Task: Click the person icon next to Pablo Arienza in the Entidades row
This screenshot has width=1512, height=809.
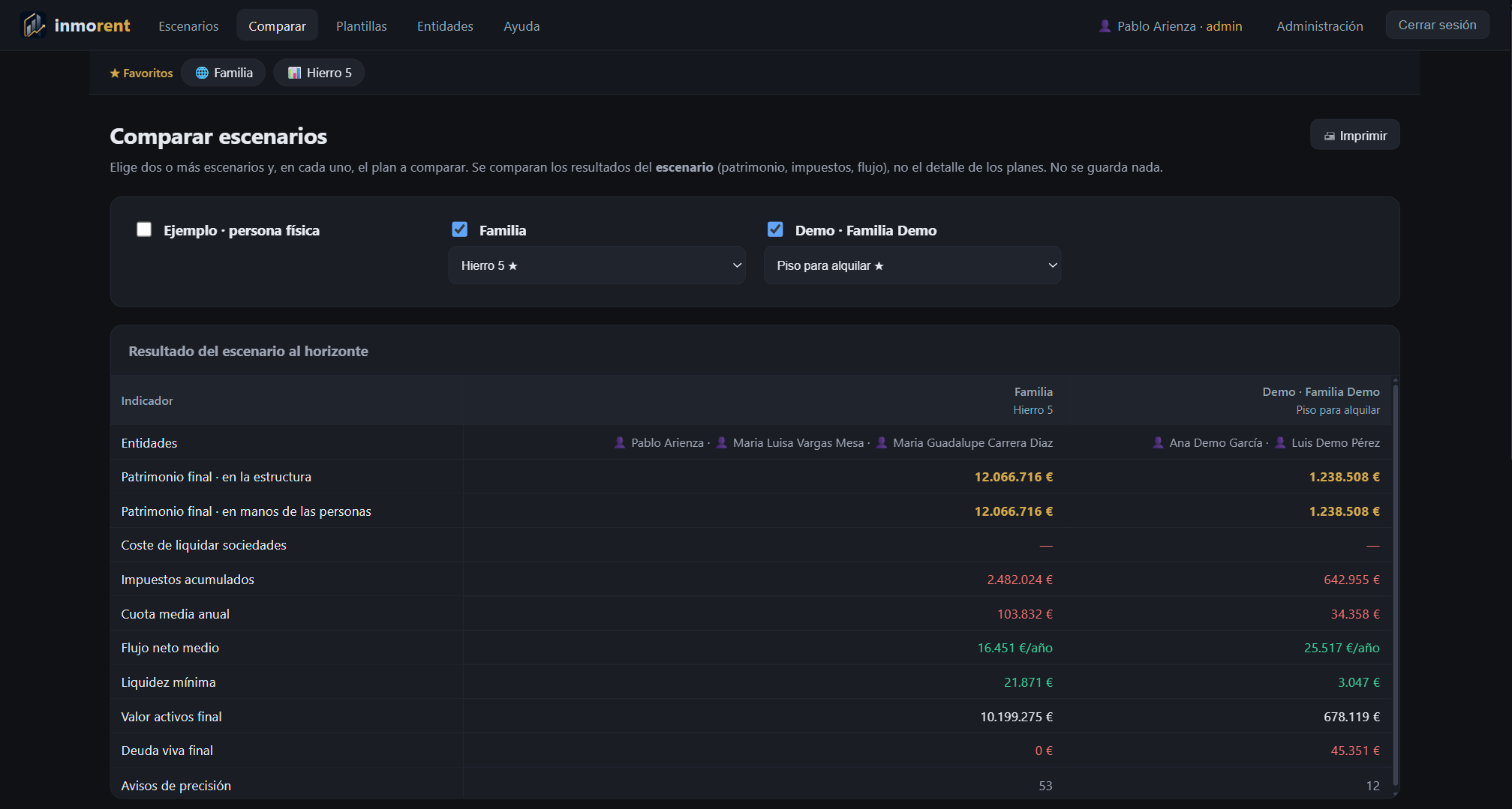Action: [x=620, y=442]
